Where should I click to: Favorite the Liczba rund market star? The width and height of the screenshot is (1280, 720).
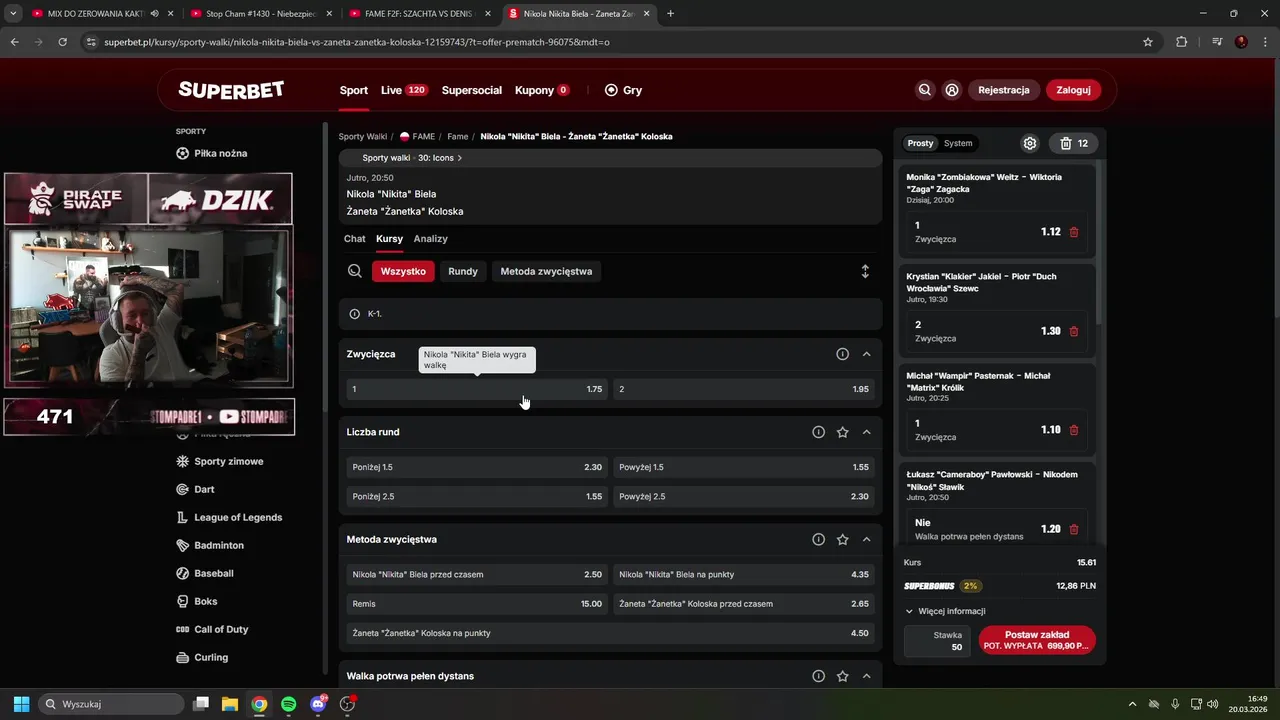(x=842, y=432)
